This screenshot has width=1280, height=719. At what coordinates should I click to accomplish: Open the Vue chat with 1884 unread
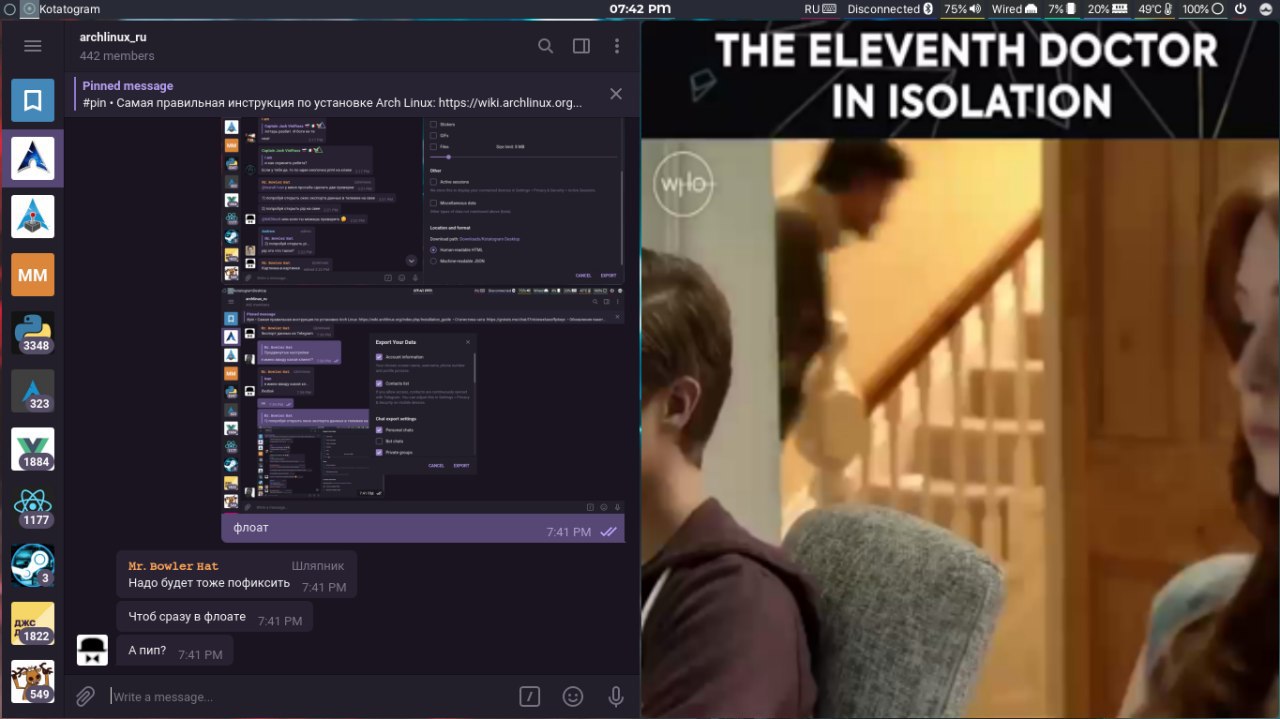[32, 449]
